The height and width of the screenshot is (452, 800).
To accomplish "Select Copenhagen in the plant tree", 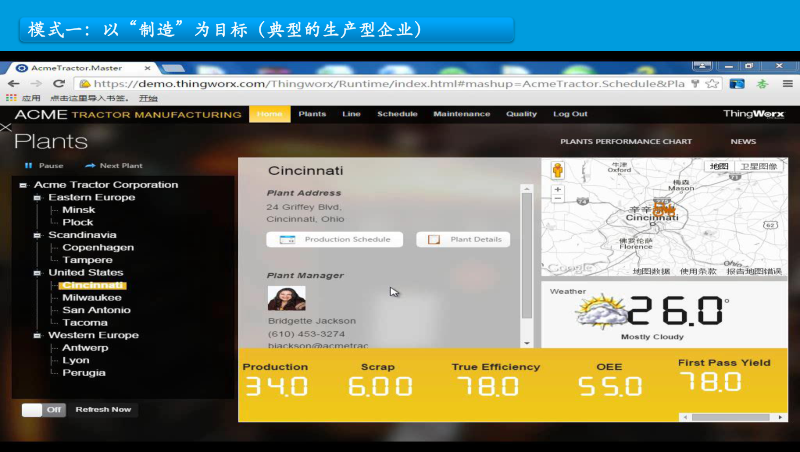I will (x=98, y=247).
